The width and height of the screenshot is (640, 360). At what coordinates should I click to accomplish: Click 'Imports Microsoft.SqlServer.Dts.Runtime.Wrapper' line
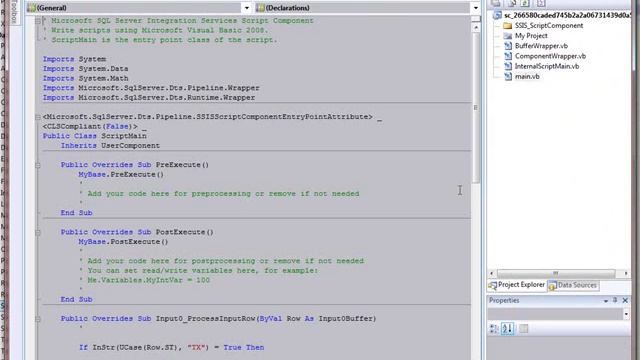[149, 98]
